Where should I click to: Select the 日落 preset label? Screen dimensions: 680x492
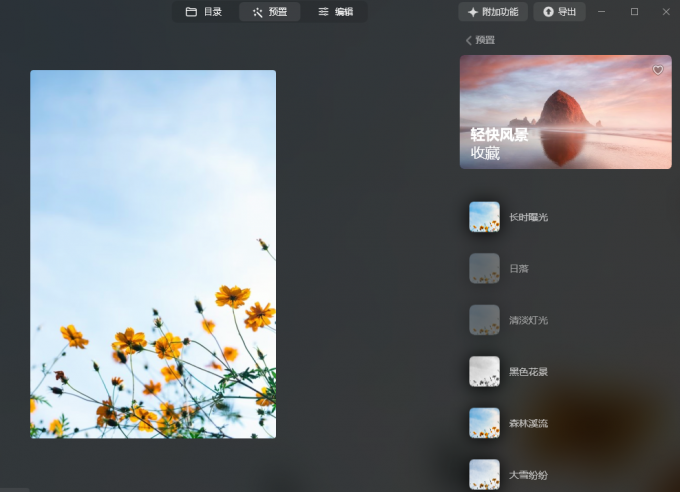pos(519,269)
